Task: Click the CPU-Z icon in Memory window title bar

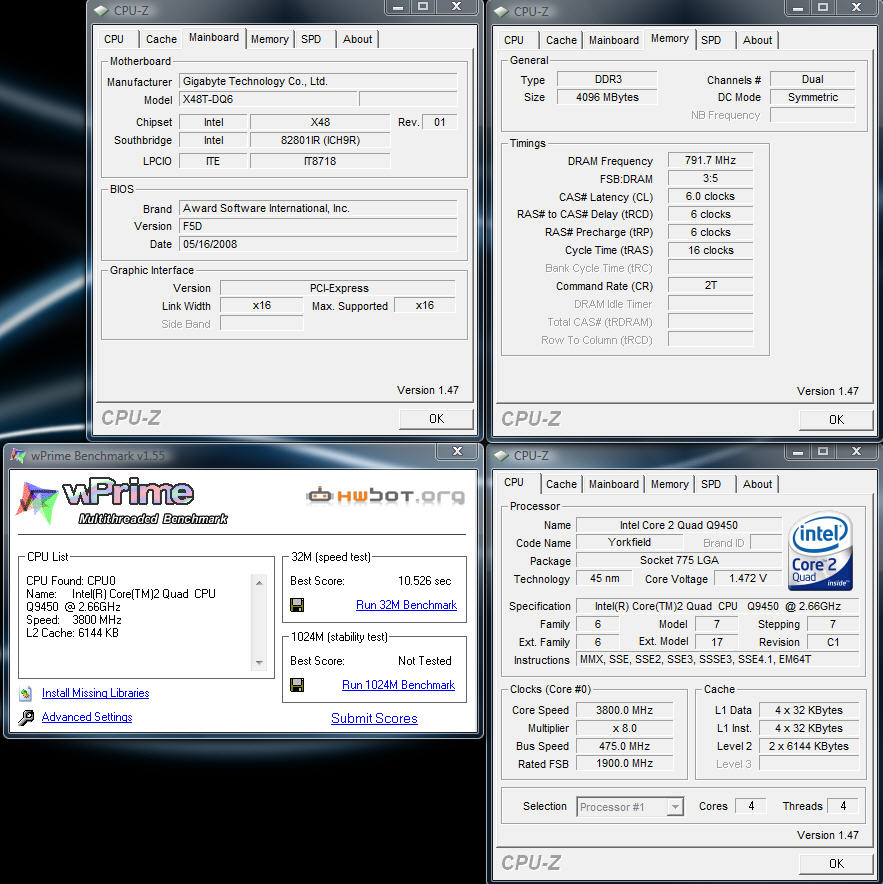Action: click(x=501, y=11)
